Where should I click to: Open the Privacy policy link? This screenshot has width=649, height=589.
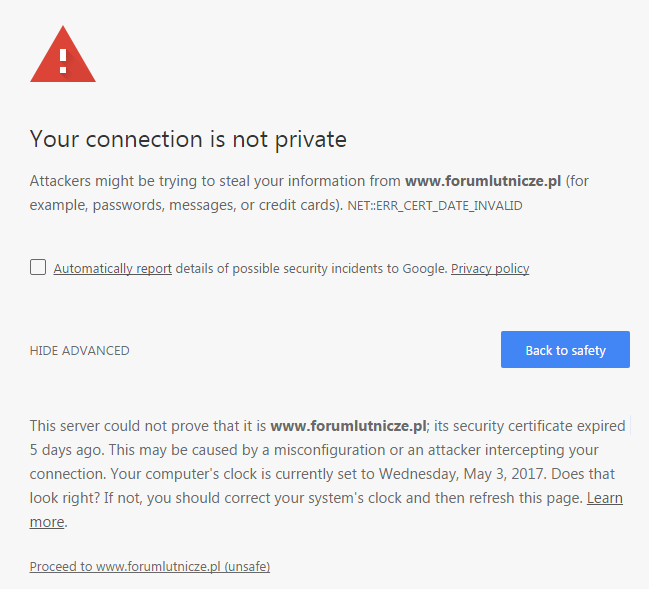click(490, 268)
